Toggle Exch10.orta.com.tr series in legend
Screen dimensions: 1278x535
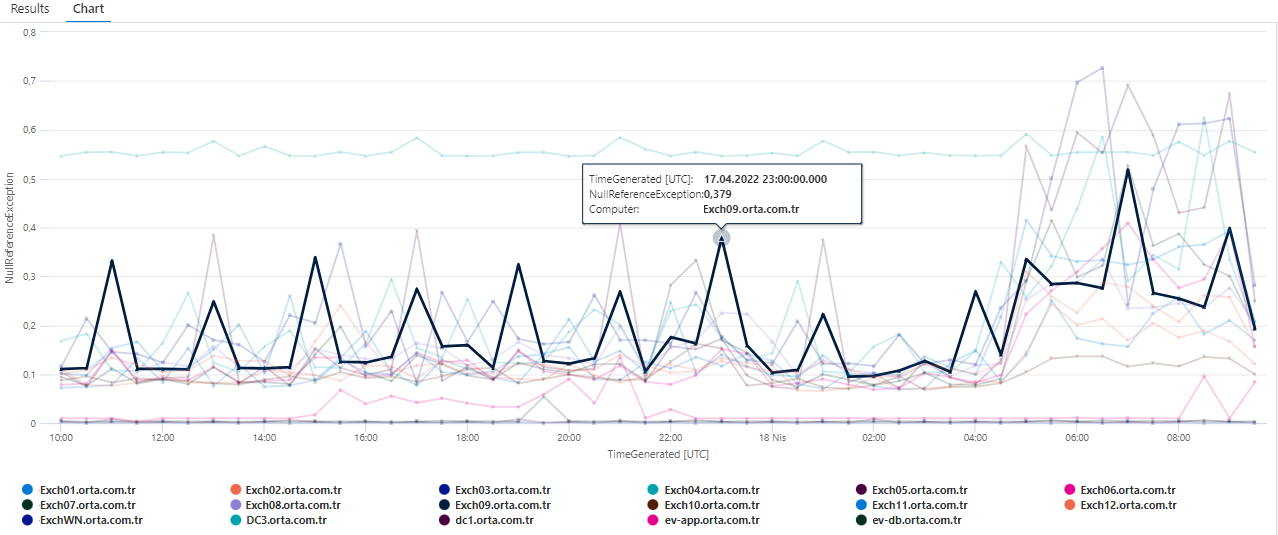pos(704,505)
